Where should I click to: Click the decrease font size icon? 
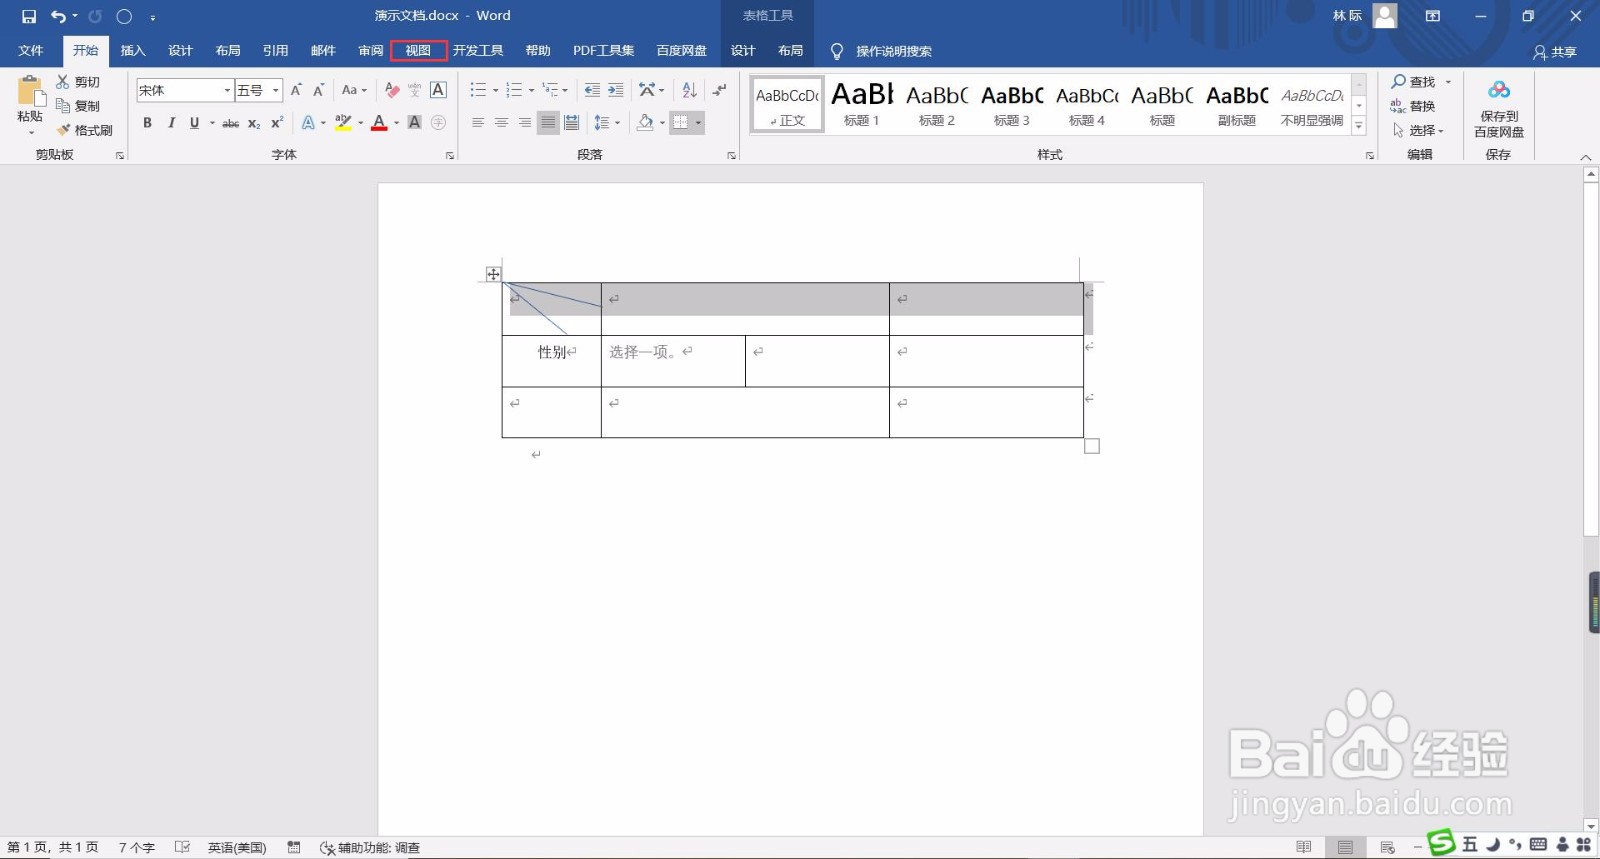tap(318, 90)
